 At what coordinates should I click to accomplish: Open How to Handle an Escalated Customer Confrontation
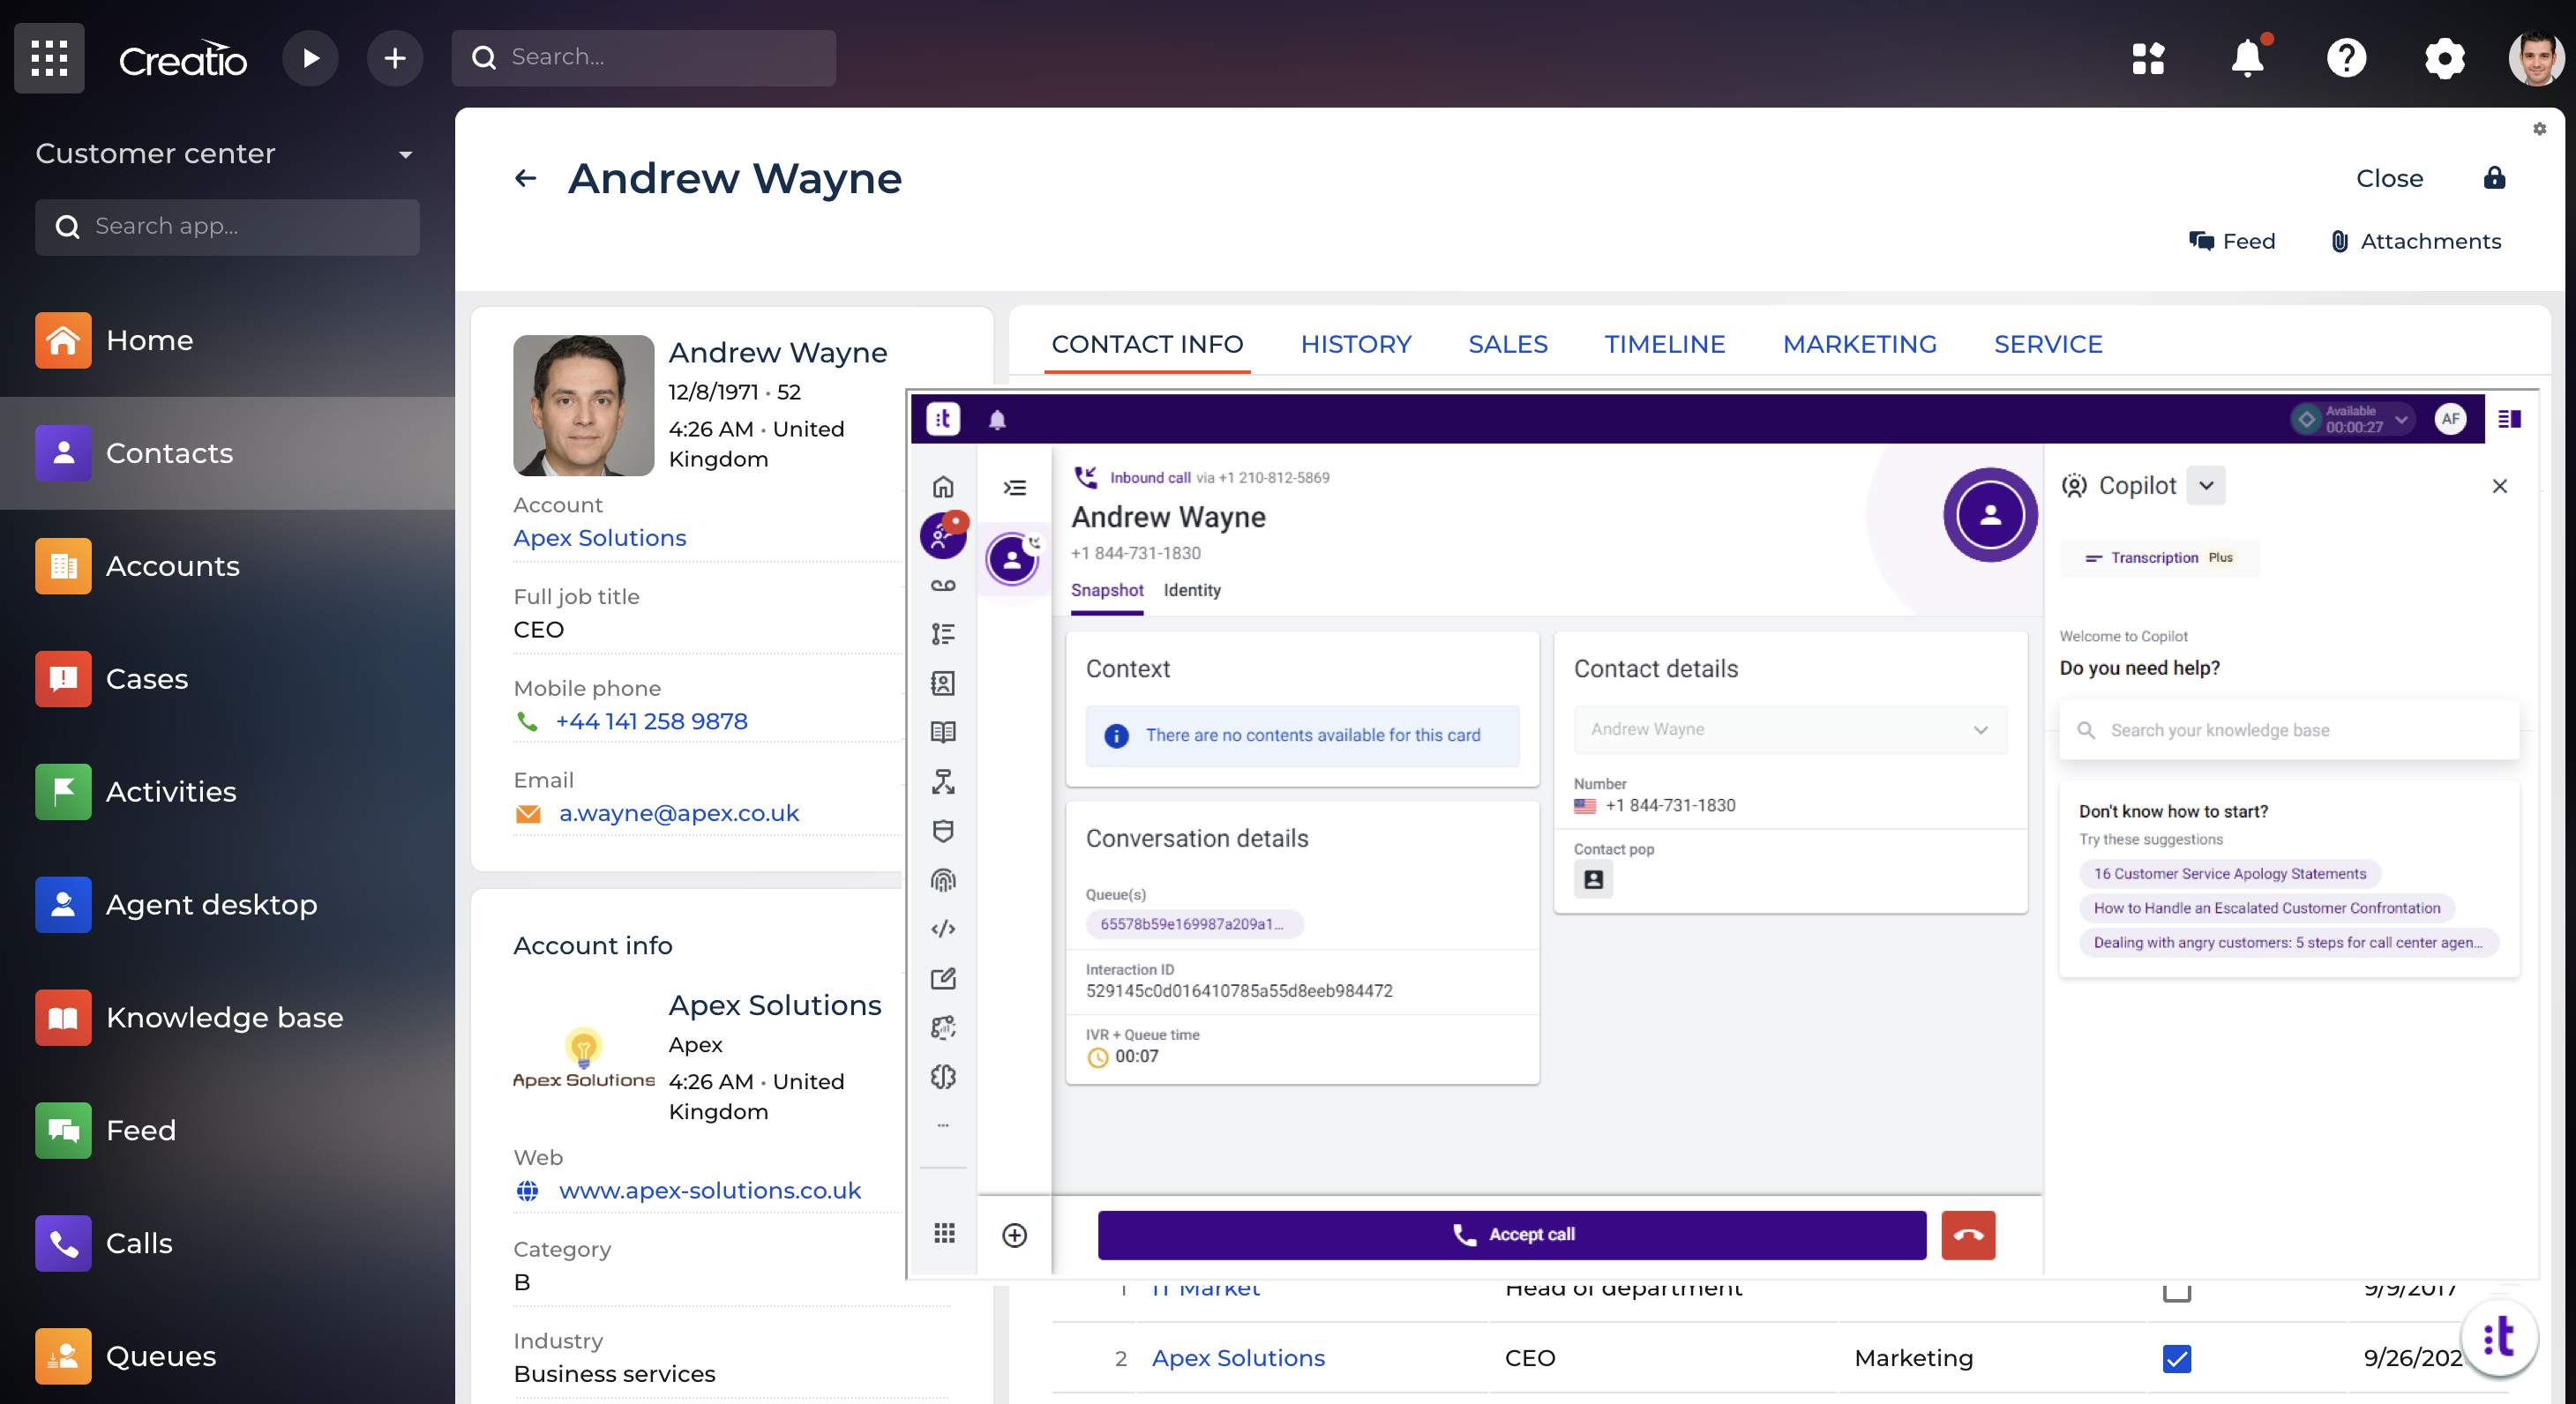(2266, 908)
